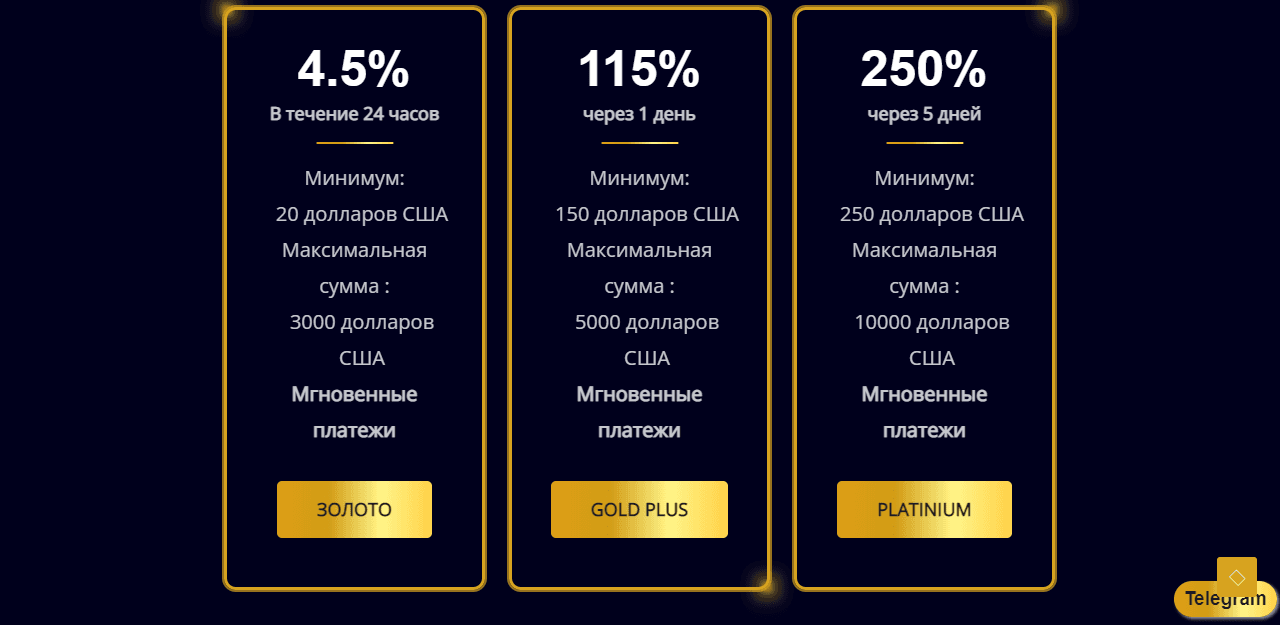Click the diamond scroll-to-top icon

pyautogui.click(x=1236, y=577)
